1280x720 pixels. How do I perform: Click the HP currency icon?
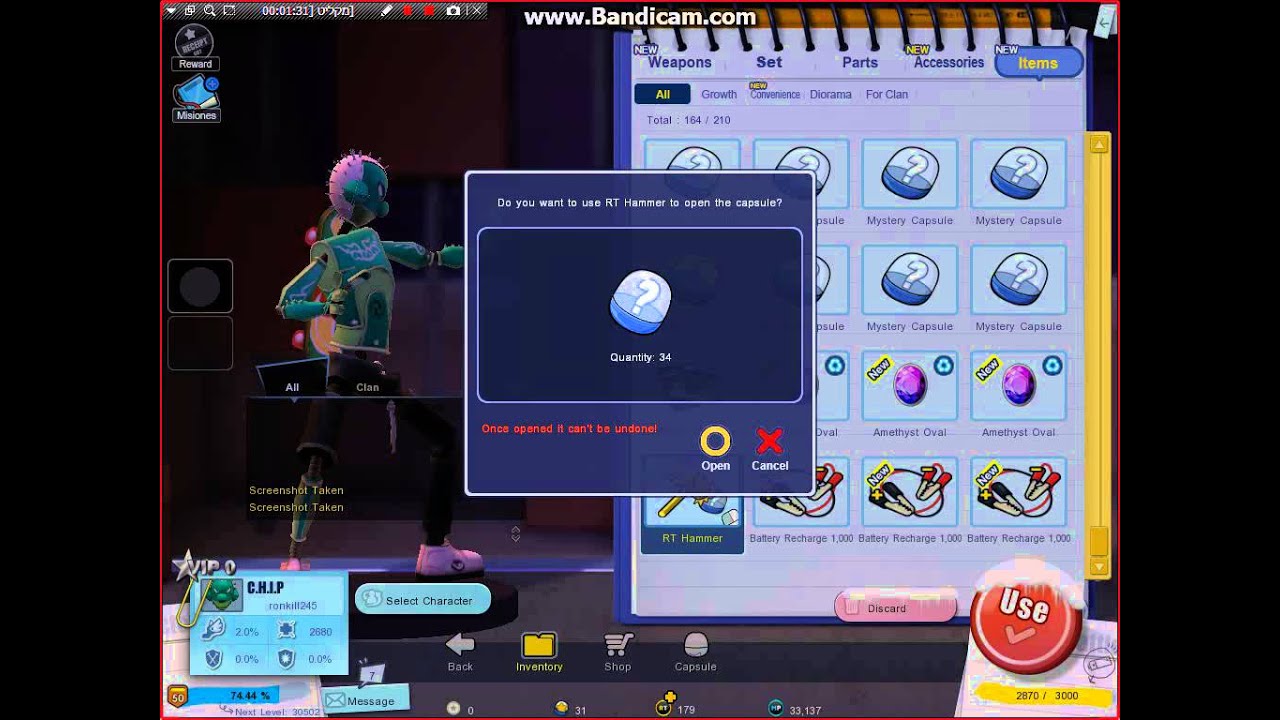click(775, 708)
